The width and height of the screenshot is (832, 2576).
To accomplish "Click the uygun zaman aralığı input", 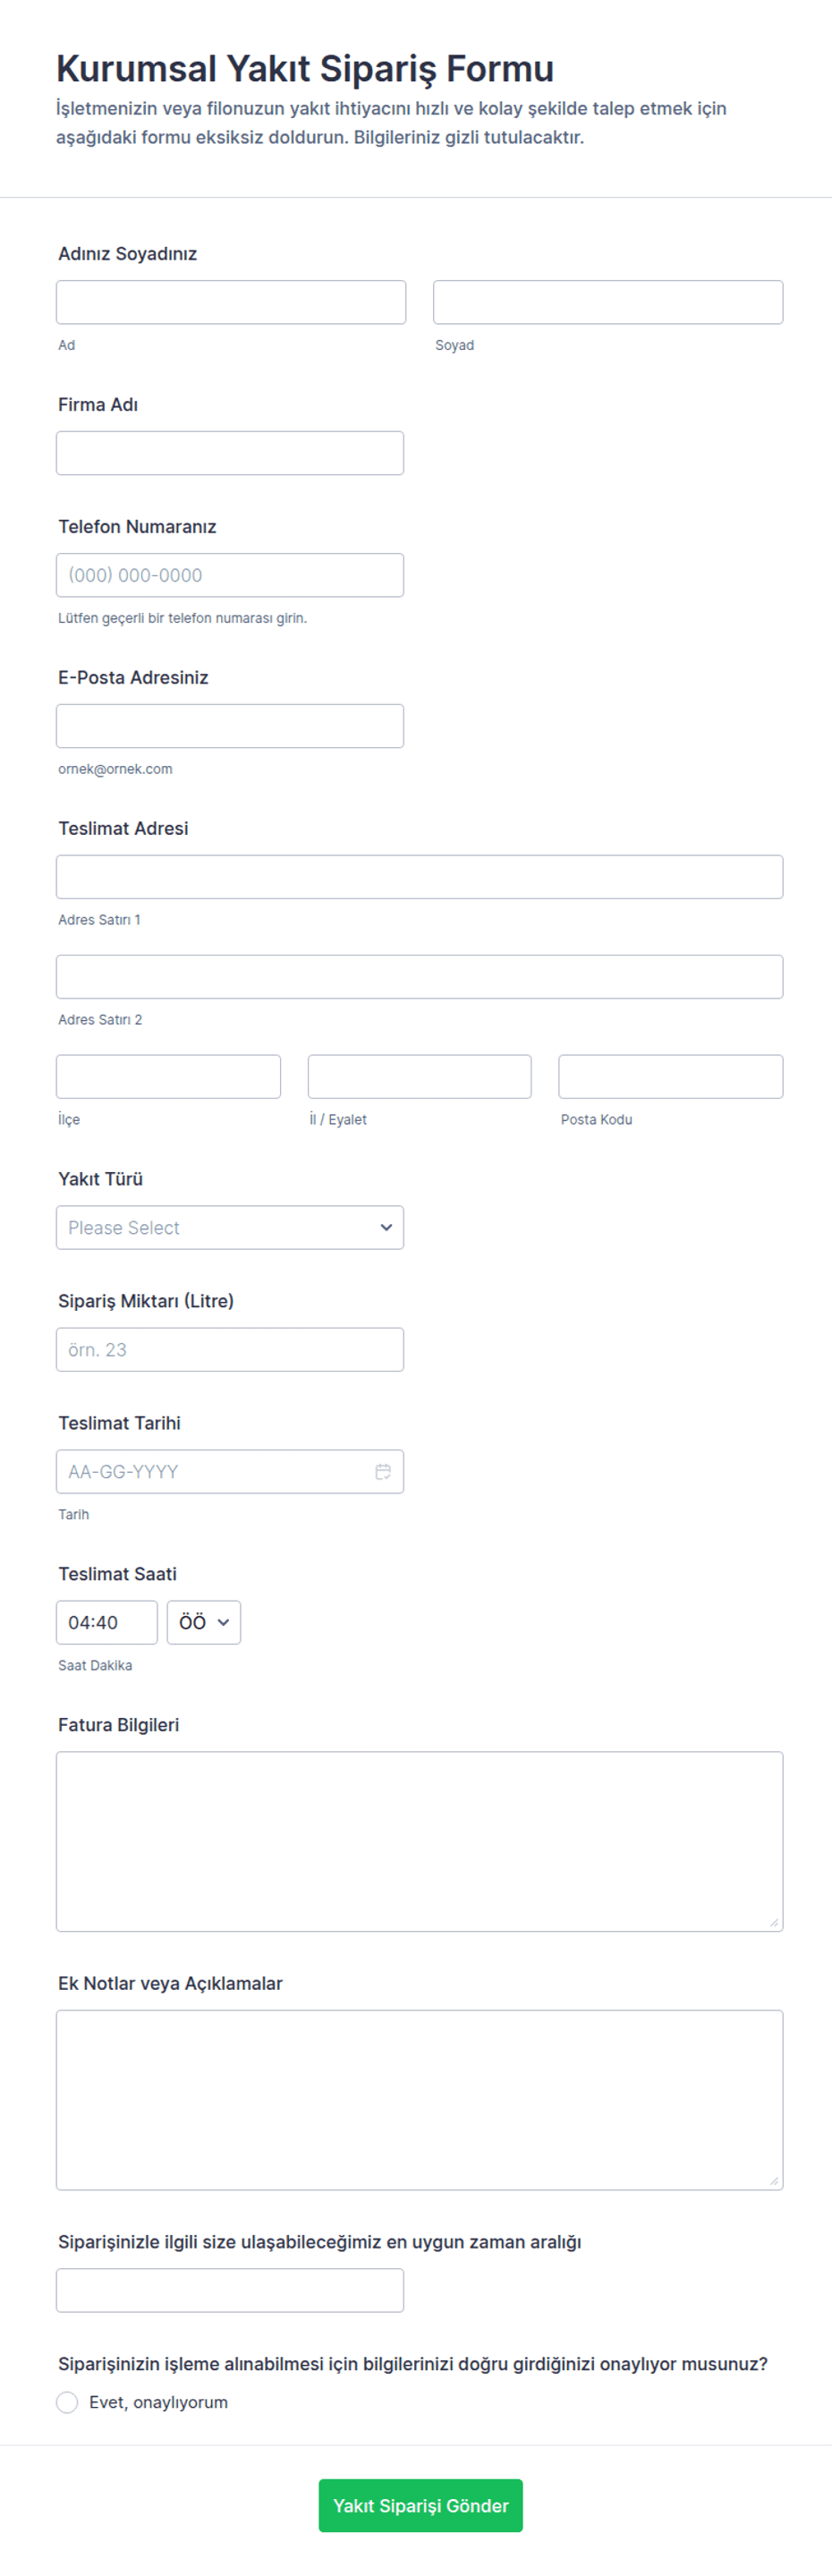I will [x=230, y=2290].
